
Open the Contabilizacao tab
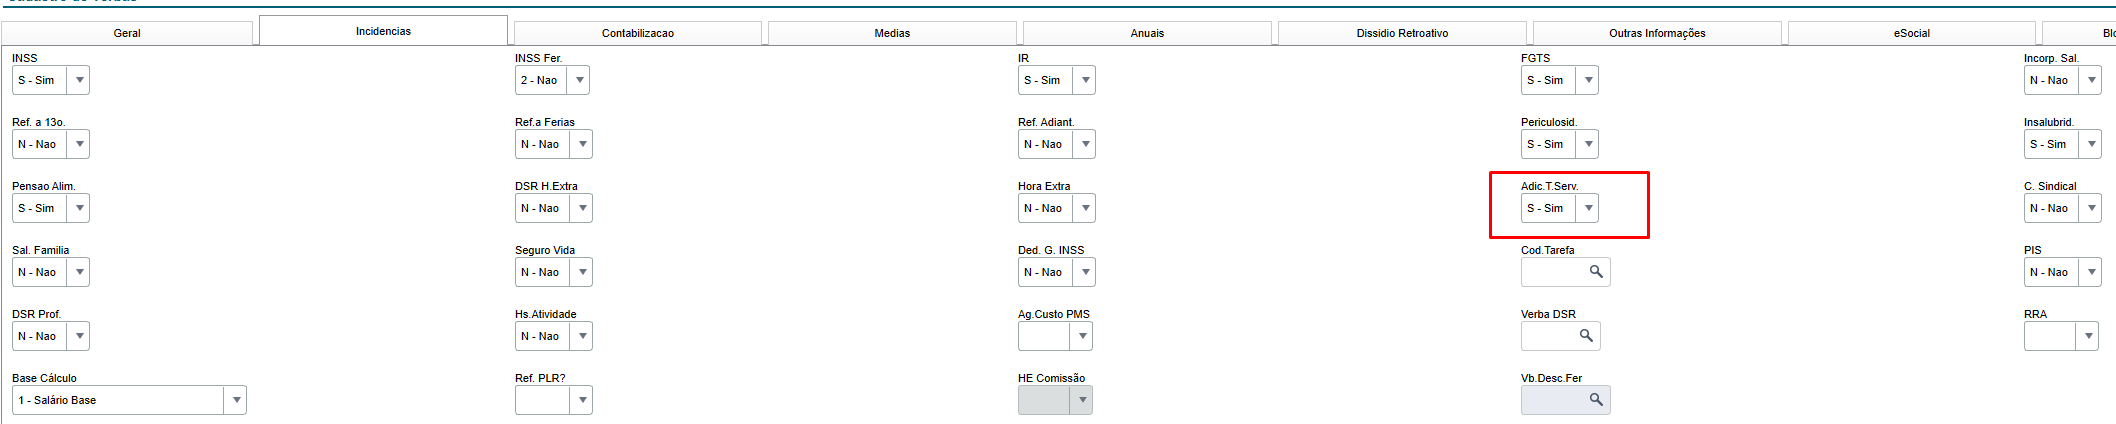638,33
